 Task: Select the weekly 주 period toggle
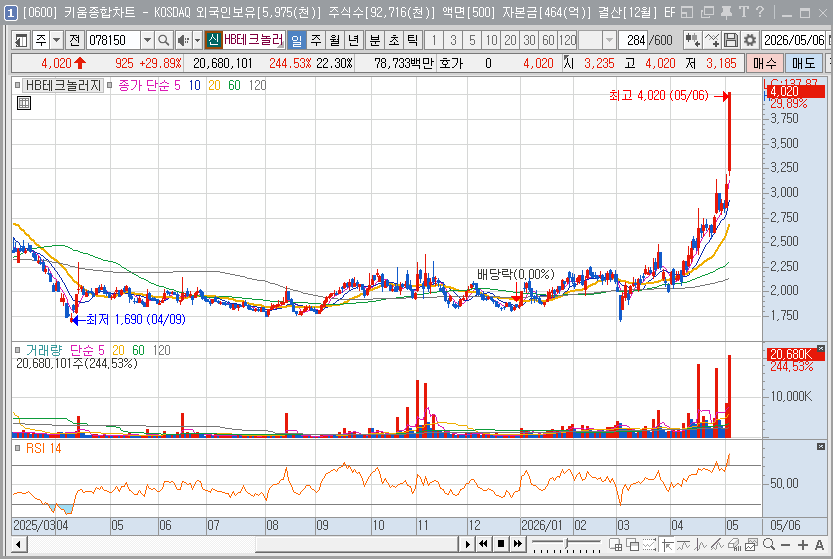click(316, 40)
